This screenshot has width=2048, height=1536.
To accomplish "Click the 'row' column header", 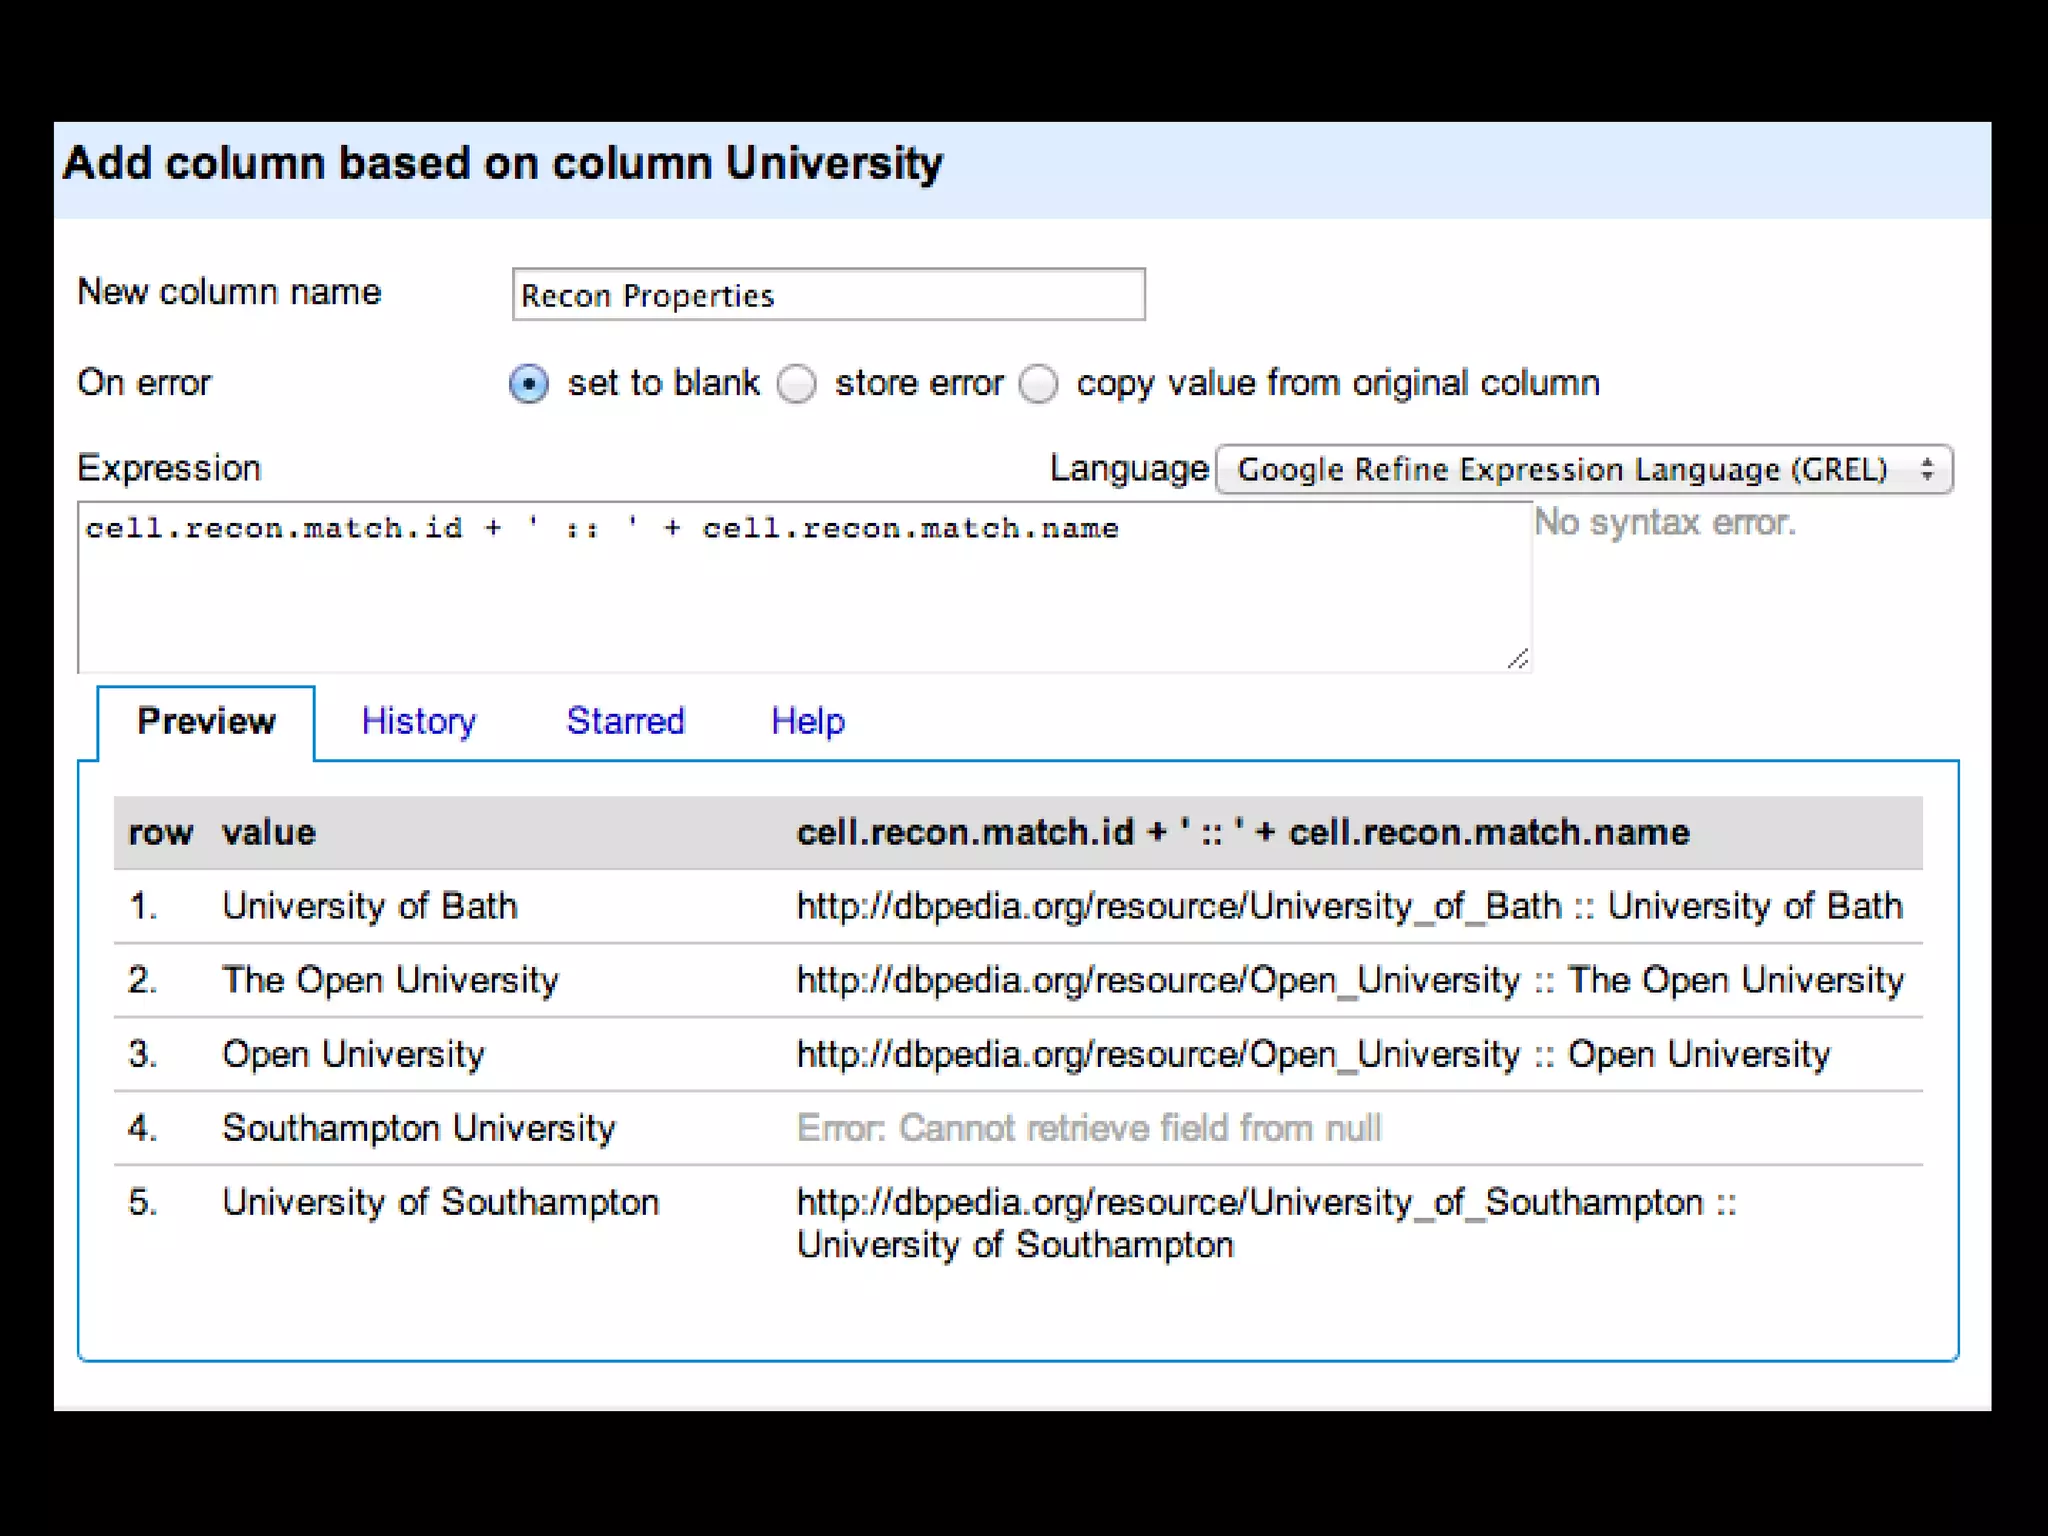I will tap(160, 832).
